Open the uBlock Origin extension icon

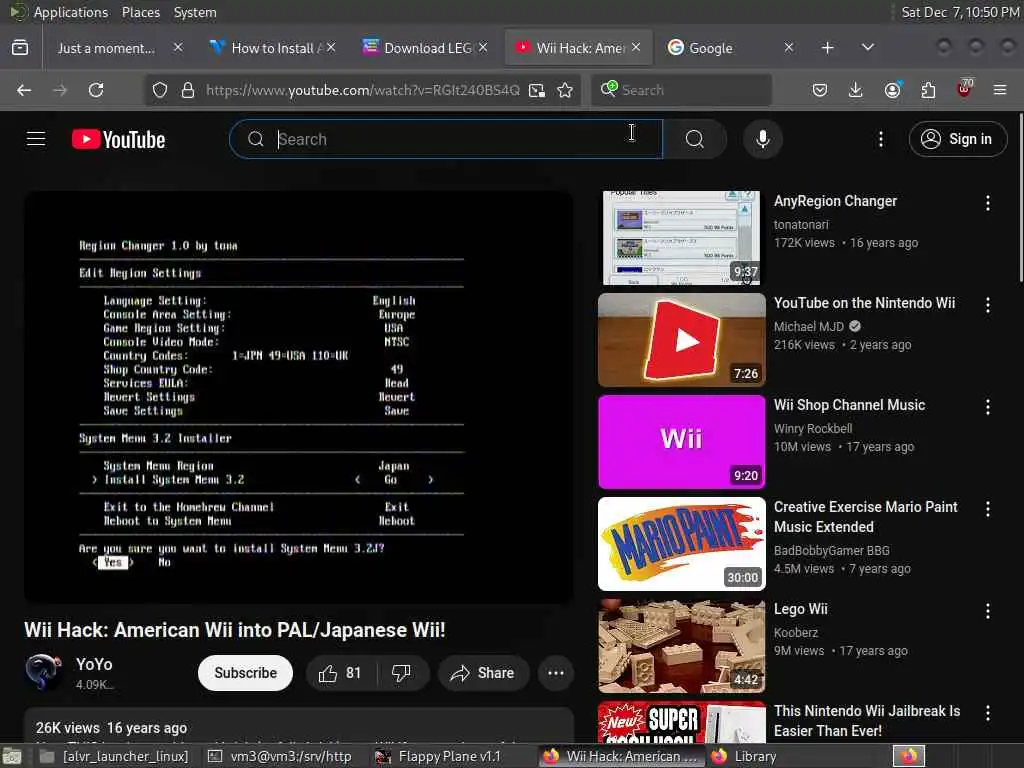pos(964,89)
